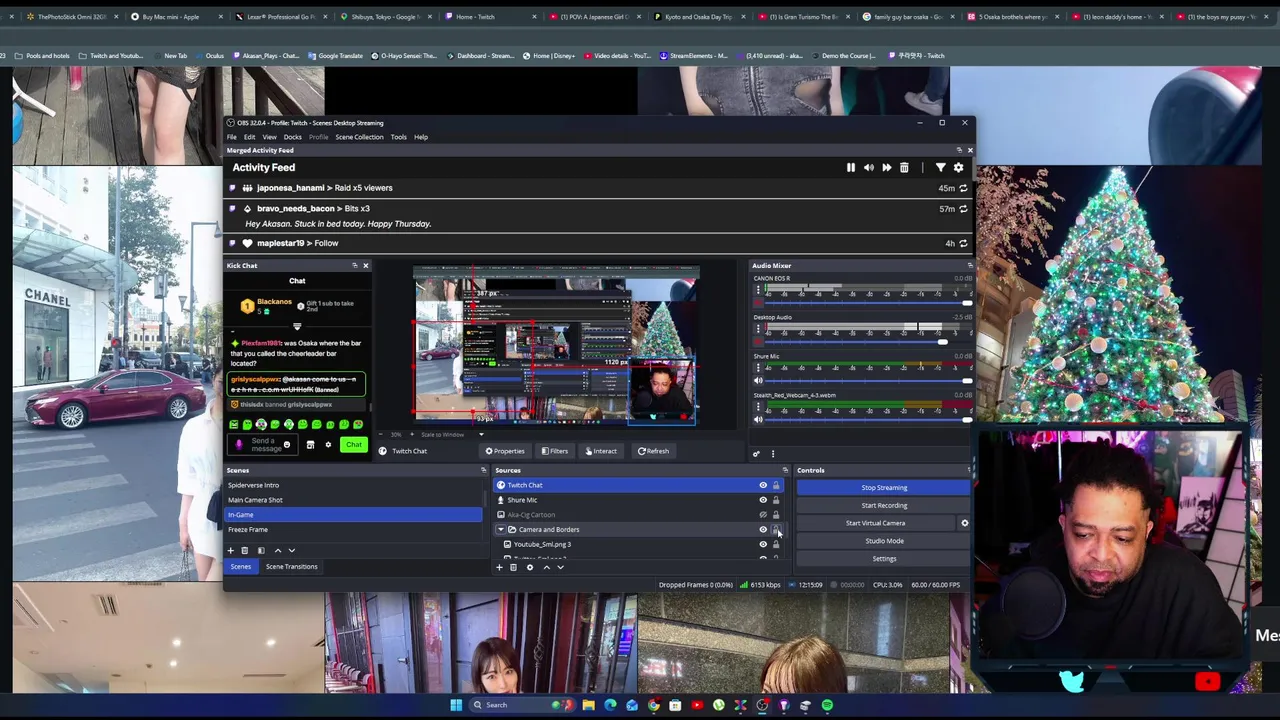Pause the Activity Feed alerts
1280x720 pixels.
pos(851,168)
